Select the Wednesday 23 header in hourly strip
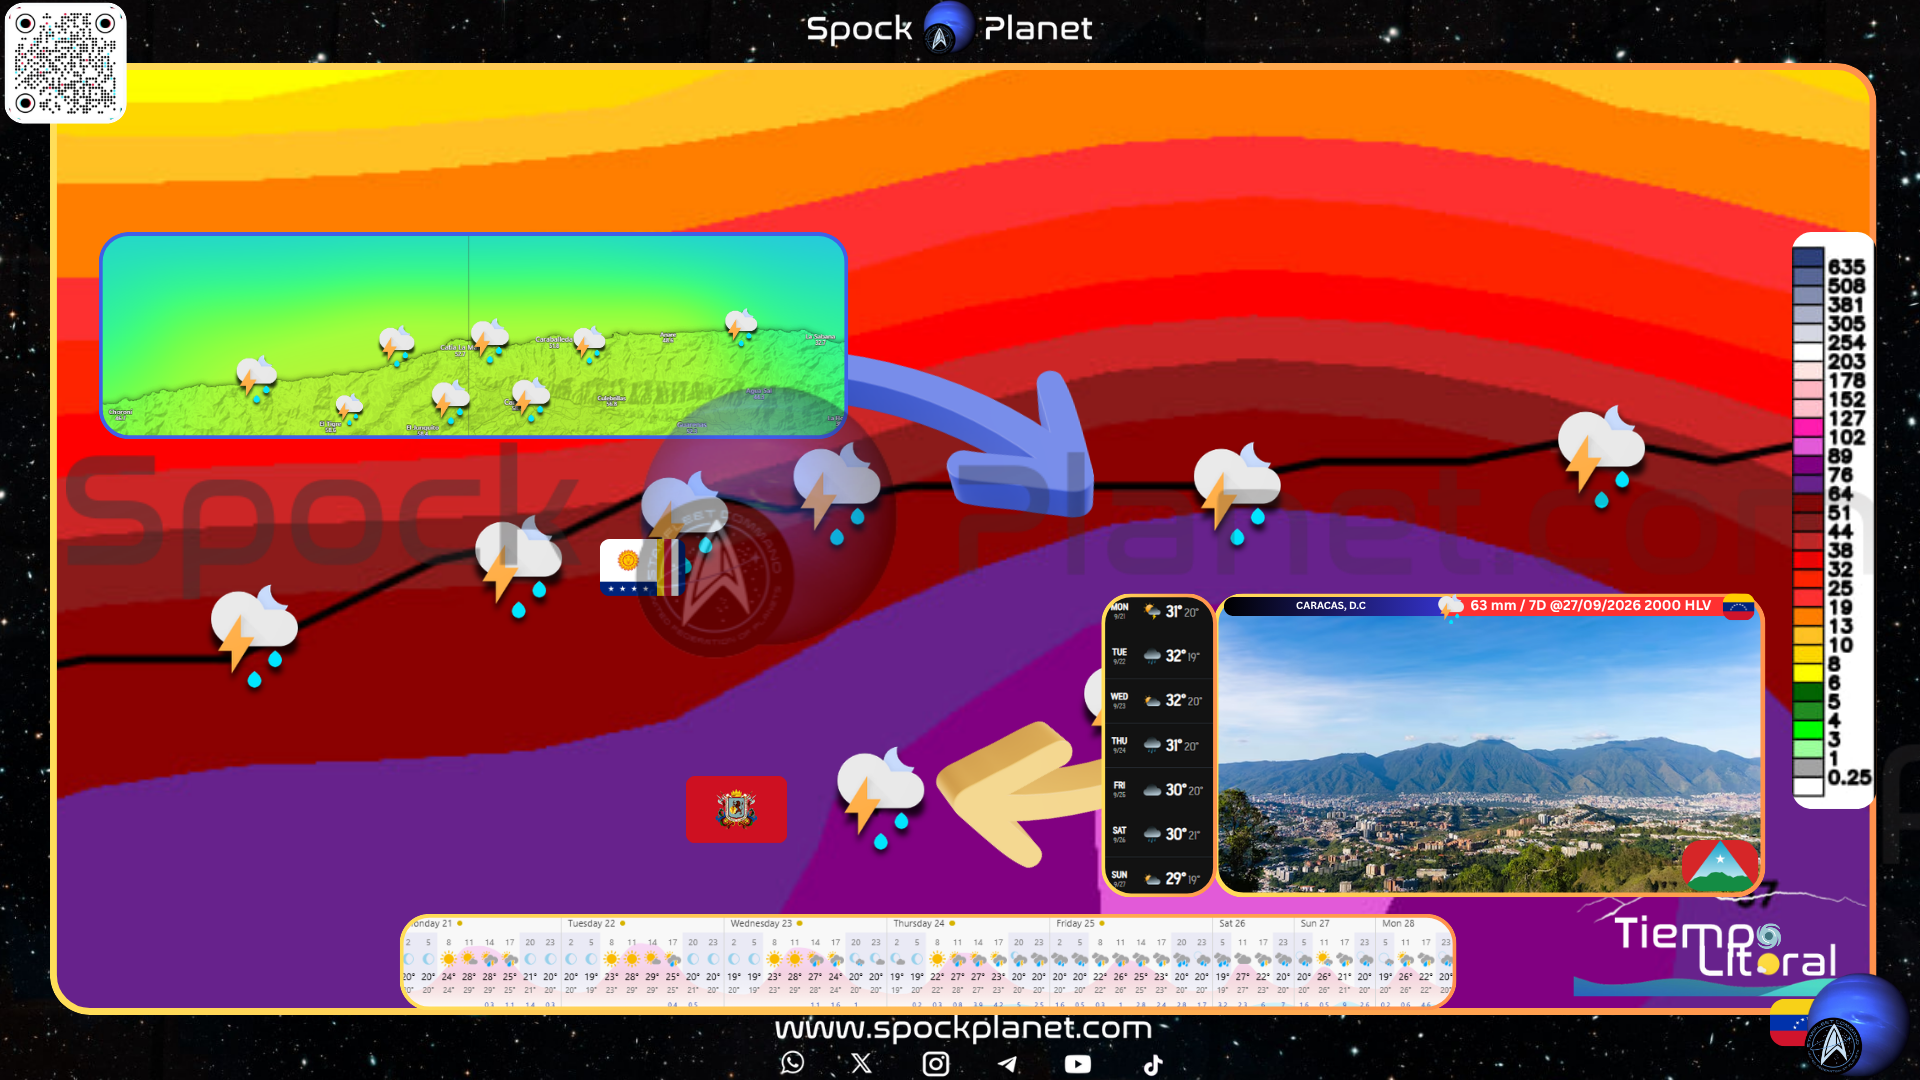This screenshot has width=1920, height=1080. pos(761,923)
